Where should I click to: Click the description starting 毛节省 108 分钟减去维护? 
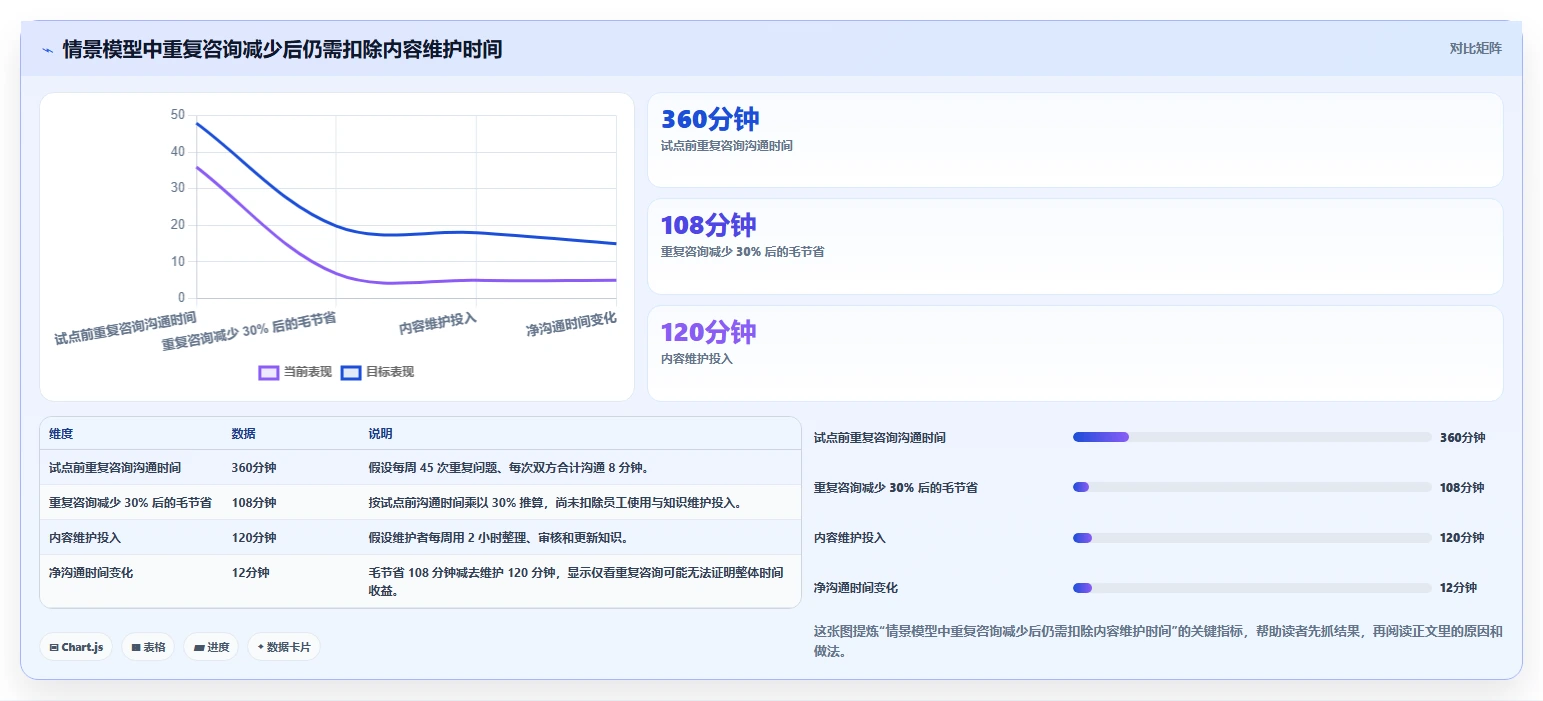click(x=576, y=581)
